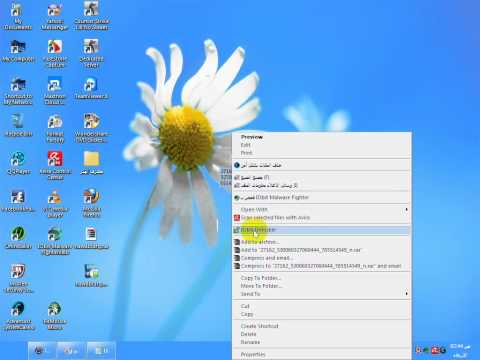Viewport: 480px width, 360px height.
Task: Select the Wondershare DVD Slideshow shortcut
Action: pyautogui.click(x=91, y=128)
